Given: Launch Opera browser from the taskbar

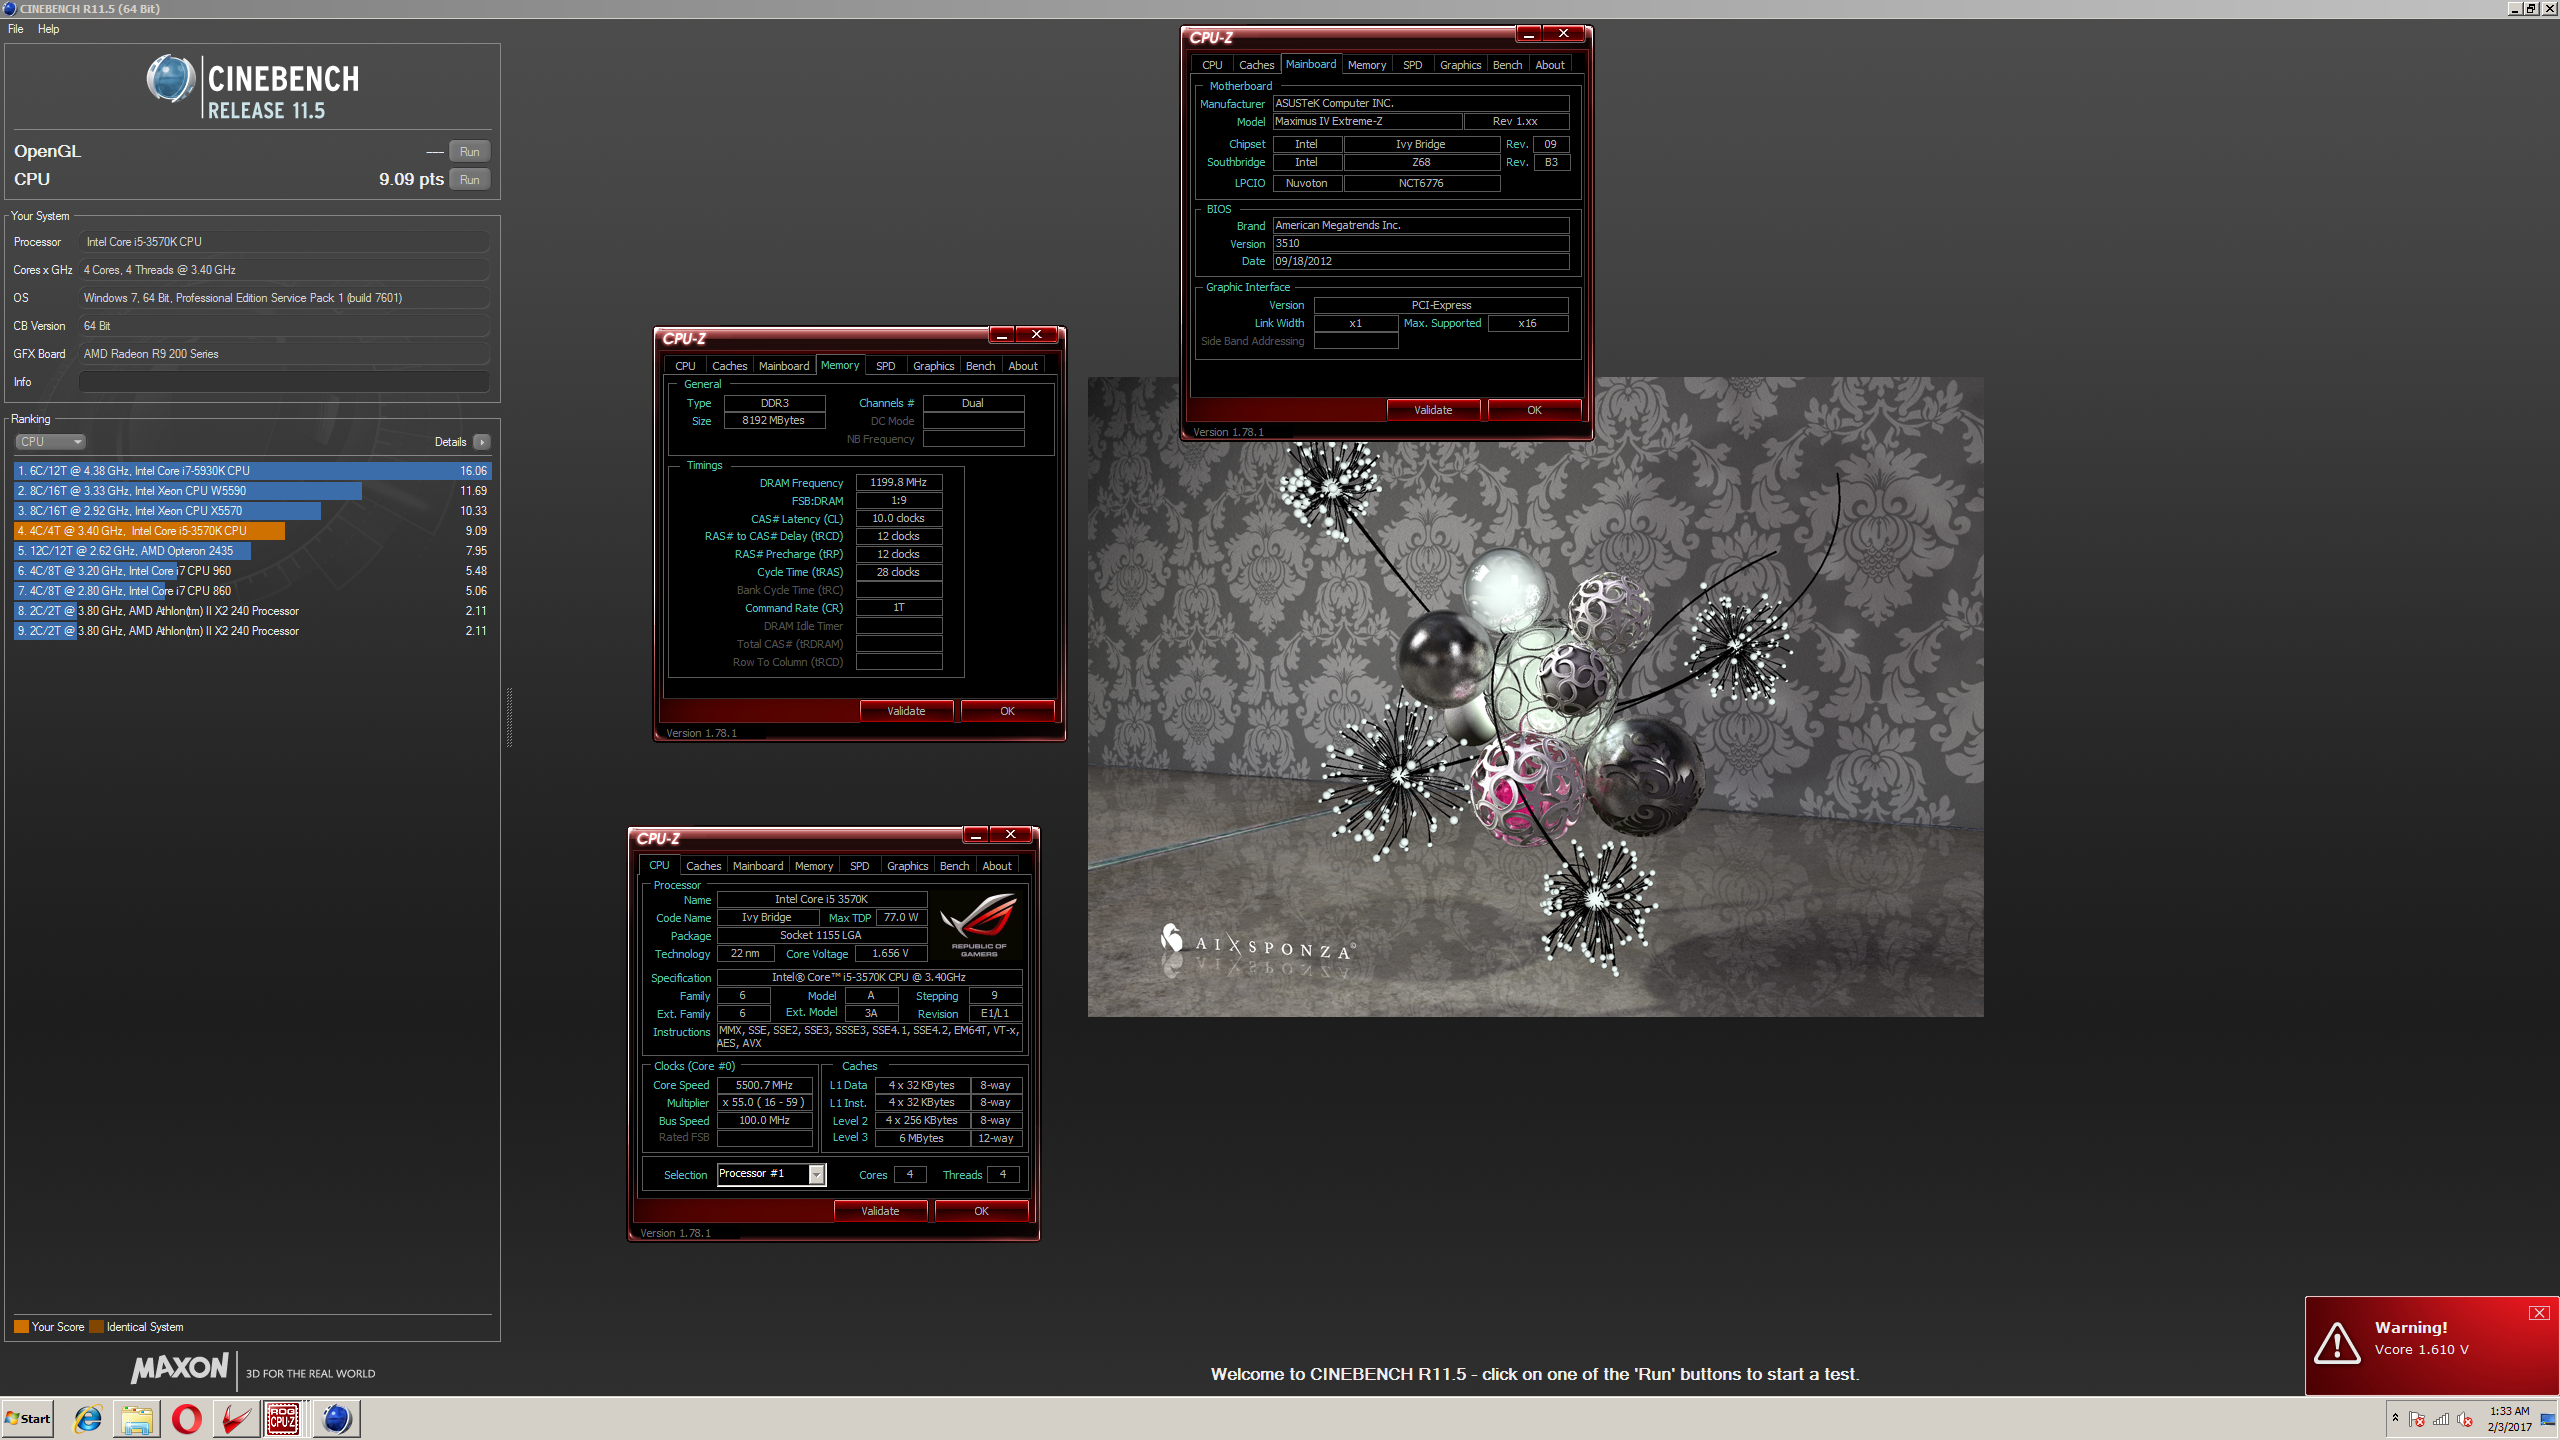Looking at the screenshot, I should [x=186, y=1418].
